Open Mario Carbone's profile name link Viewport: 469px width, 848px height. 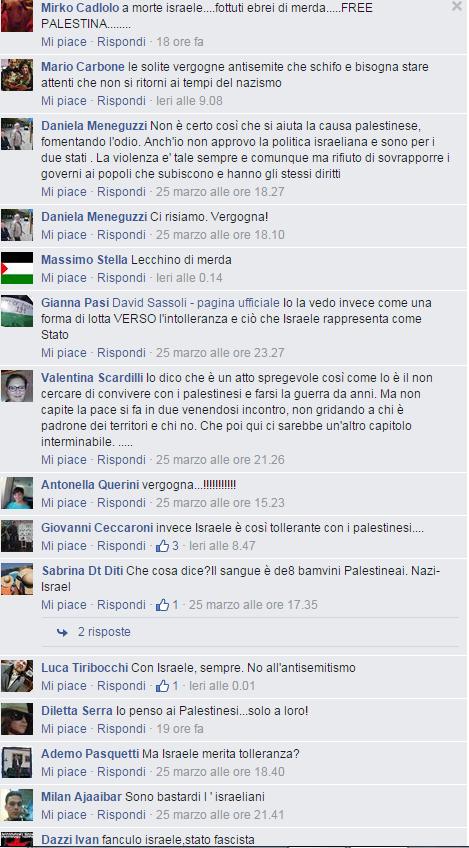click(x=83, y=67)
